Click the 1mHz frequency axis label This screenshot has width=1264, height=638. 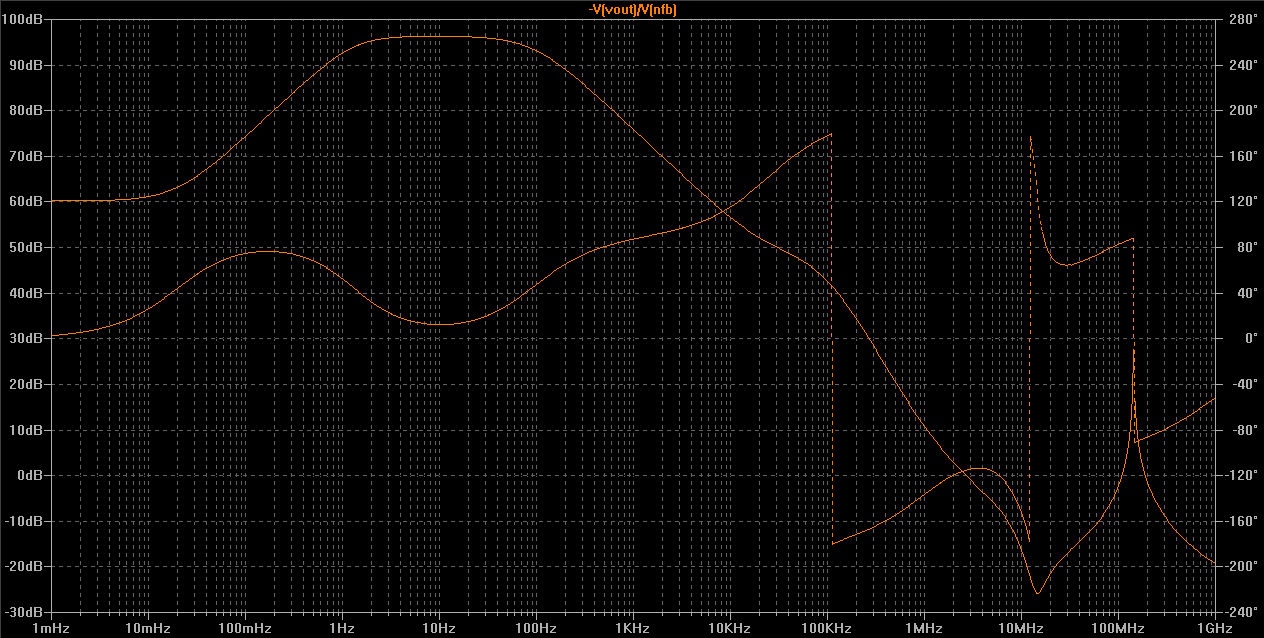pyautogui.click(x=51, y=628)
